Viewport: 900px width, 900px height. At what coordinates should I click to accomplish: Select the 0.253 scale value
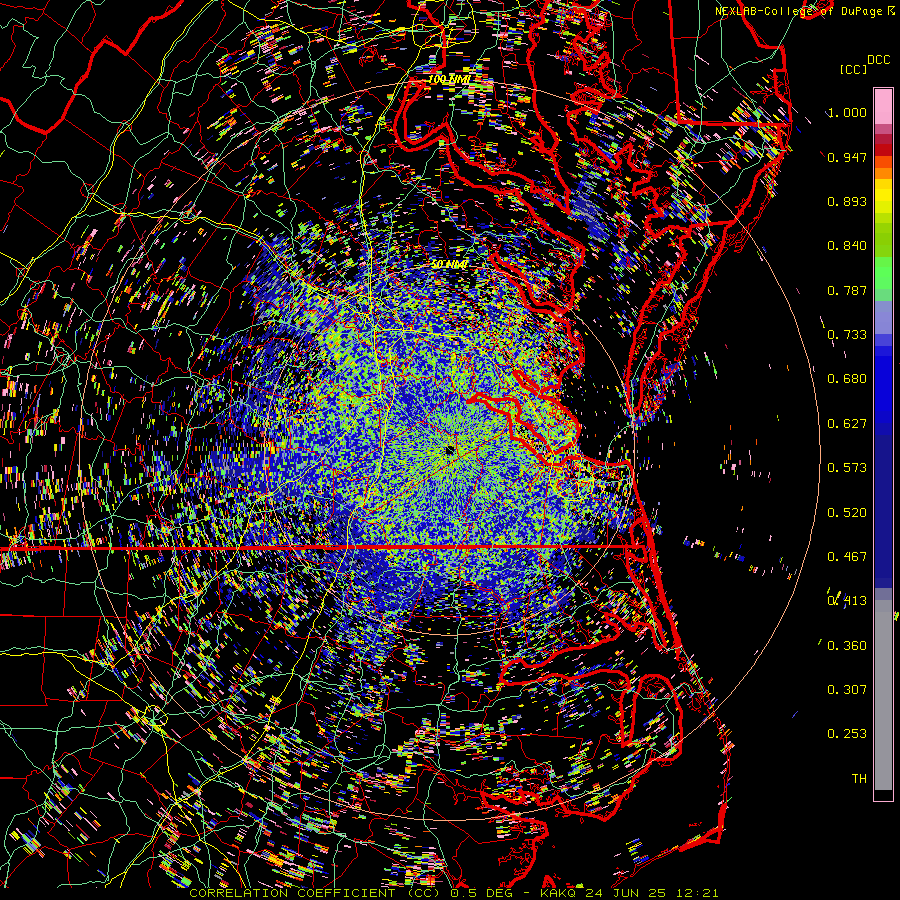pyautogui.click(x=847, y=734)
